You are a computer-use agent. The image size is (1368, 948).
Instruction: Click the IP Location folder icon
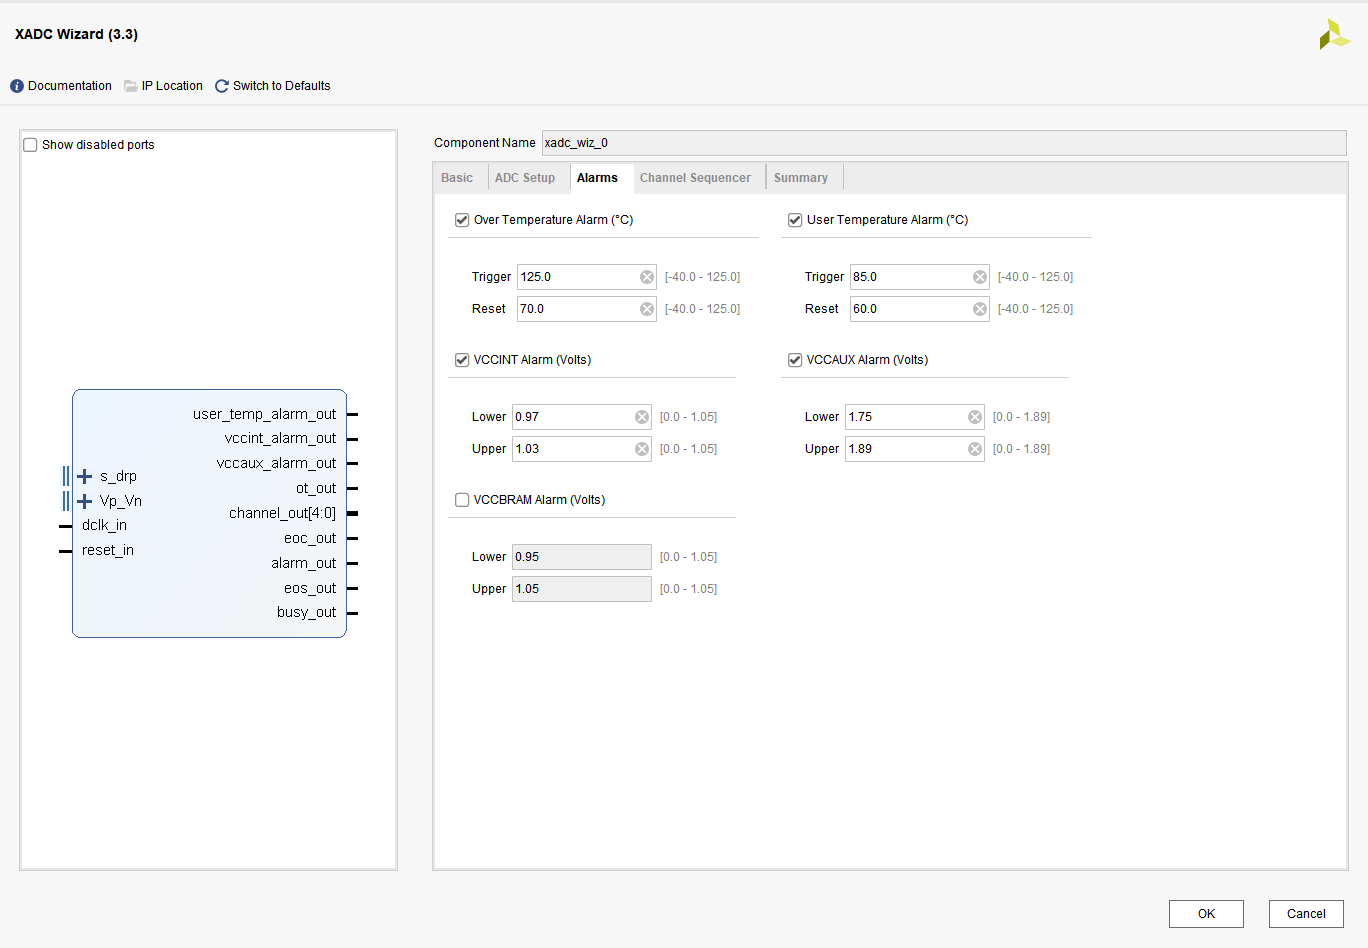[131, 86]
